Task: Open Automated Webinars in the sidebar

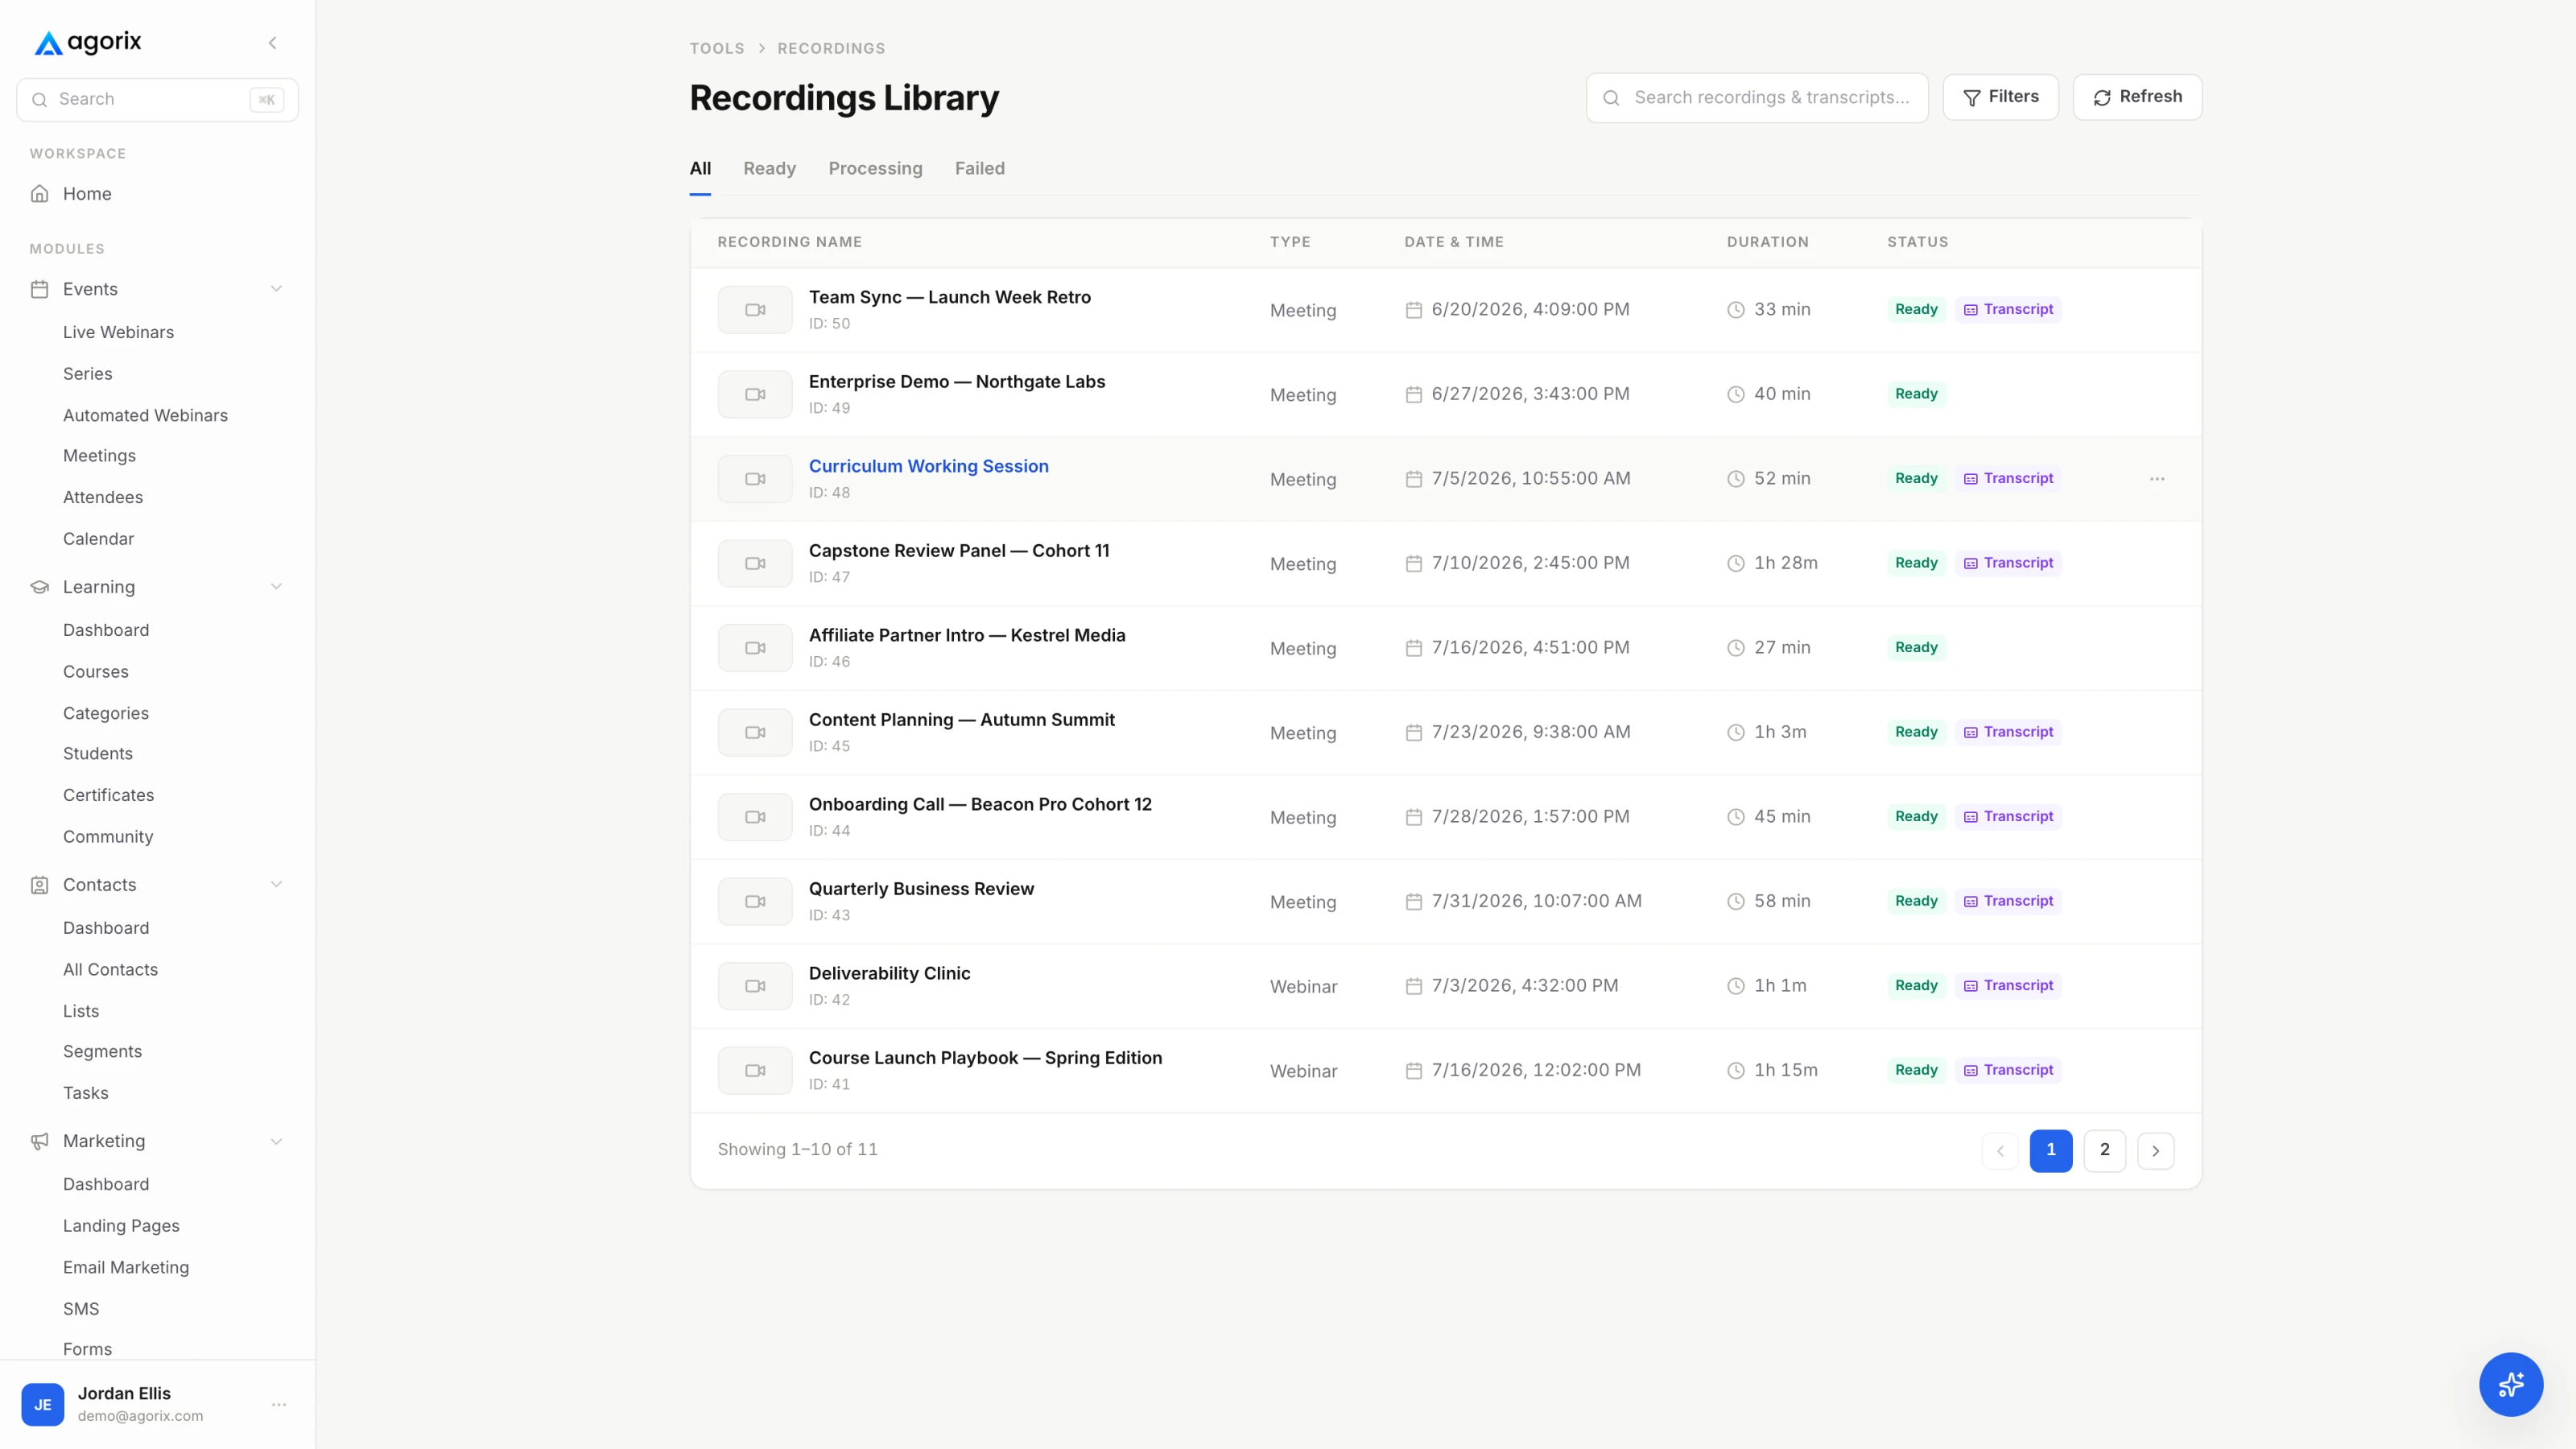Action: tap(145, 415)
